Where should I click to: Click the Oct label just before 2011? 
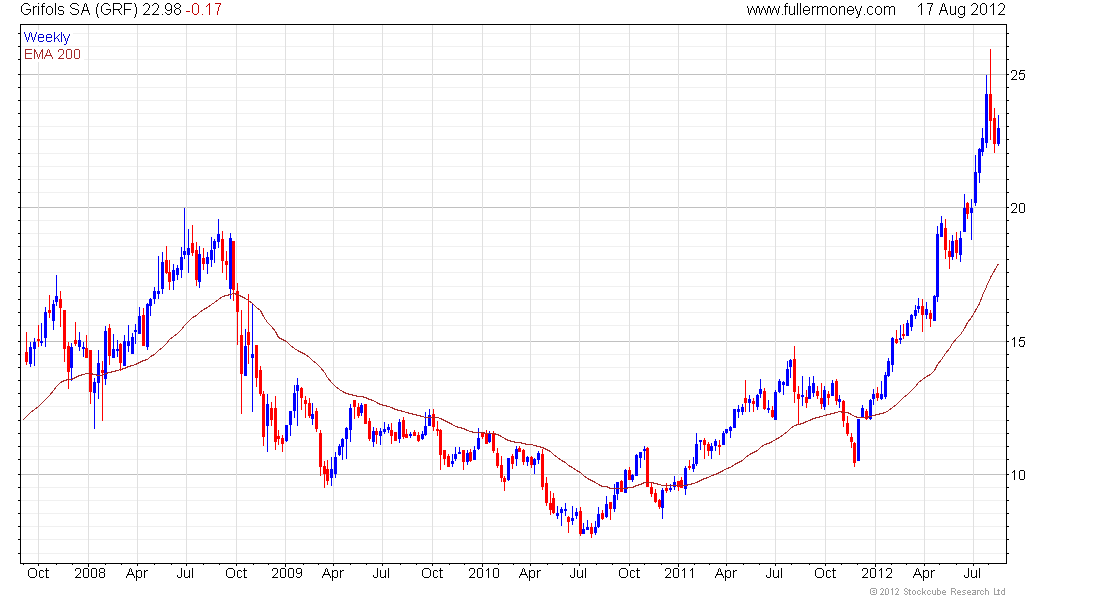629,573
